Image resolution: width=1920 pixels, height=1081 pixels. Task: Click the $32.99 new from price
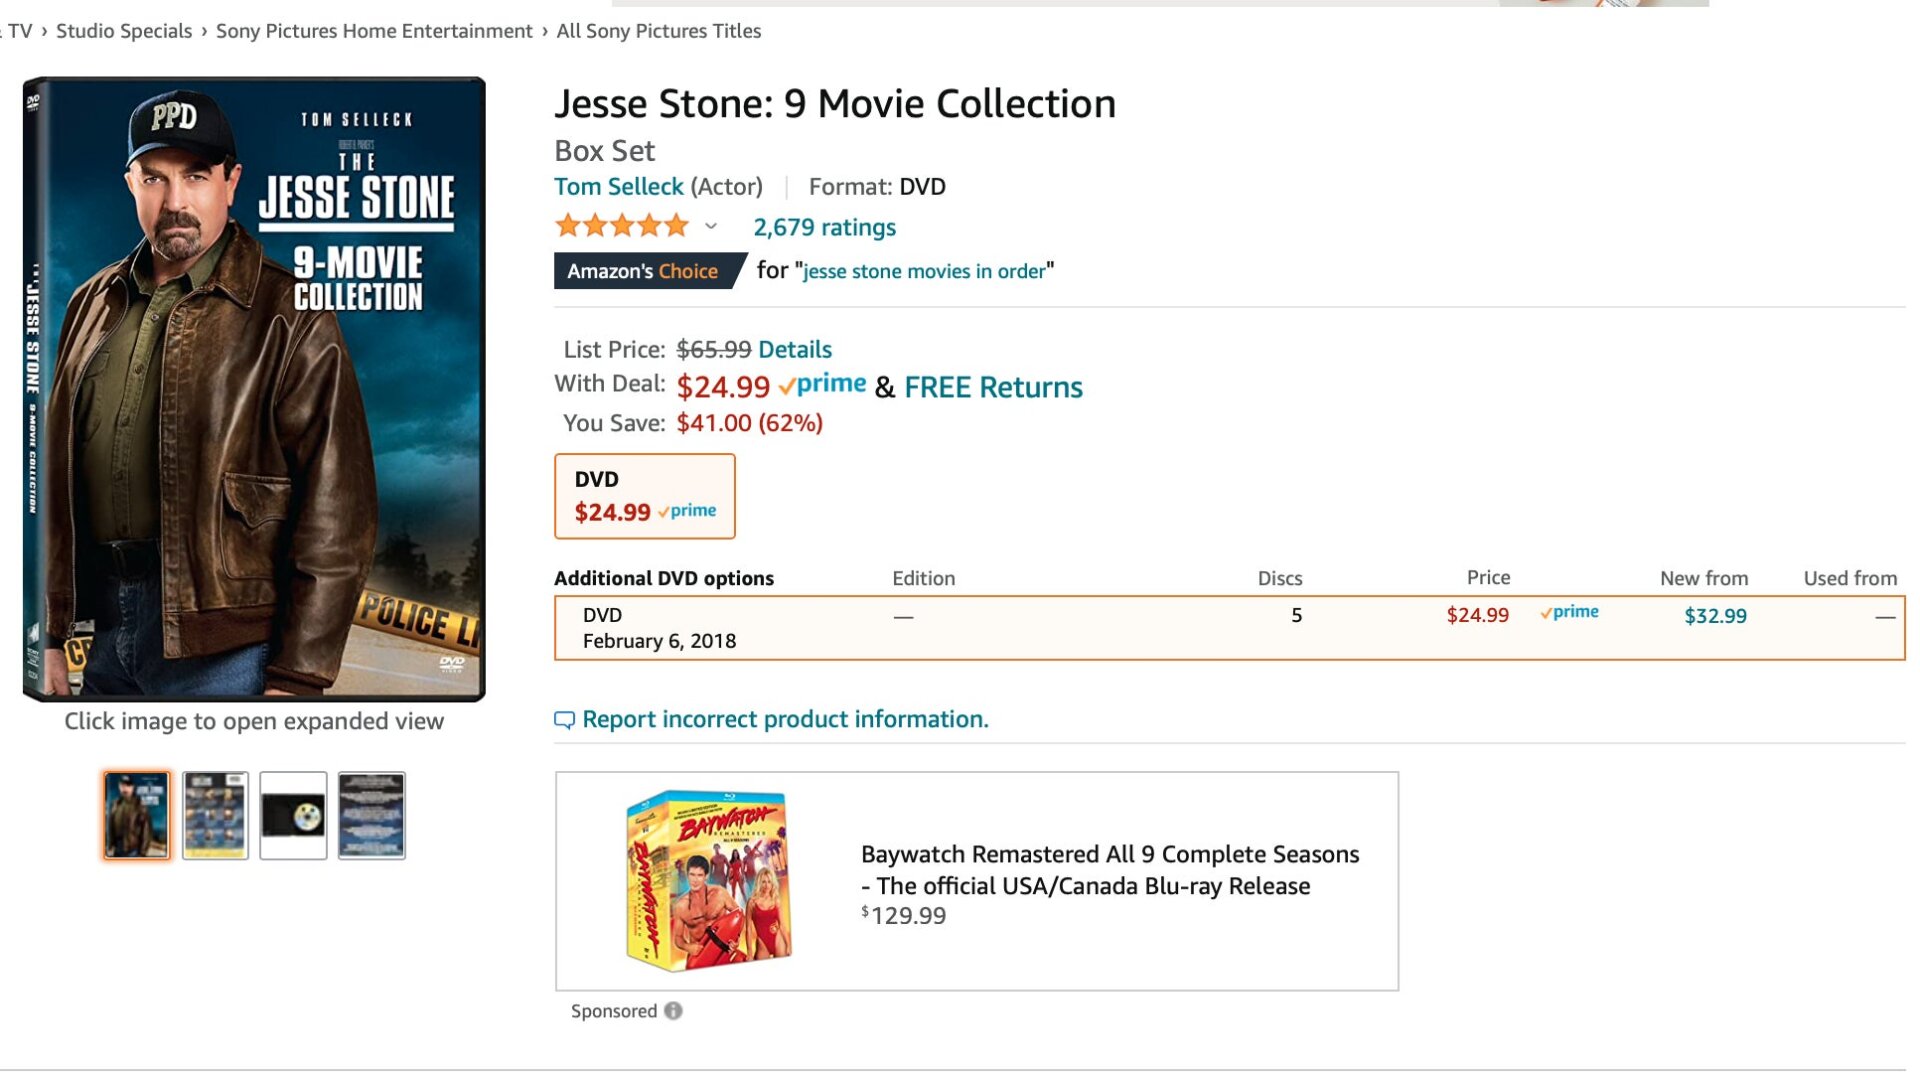tap(1714, 616)
